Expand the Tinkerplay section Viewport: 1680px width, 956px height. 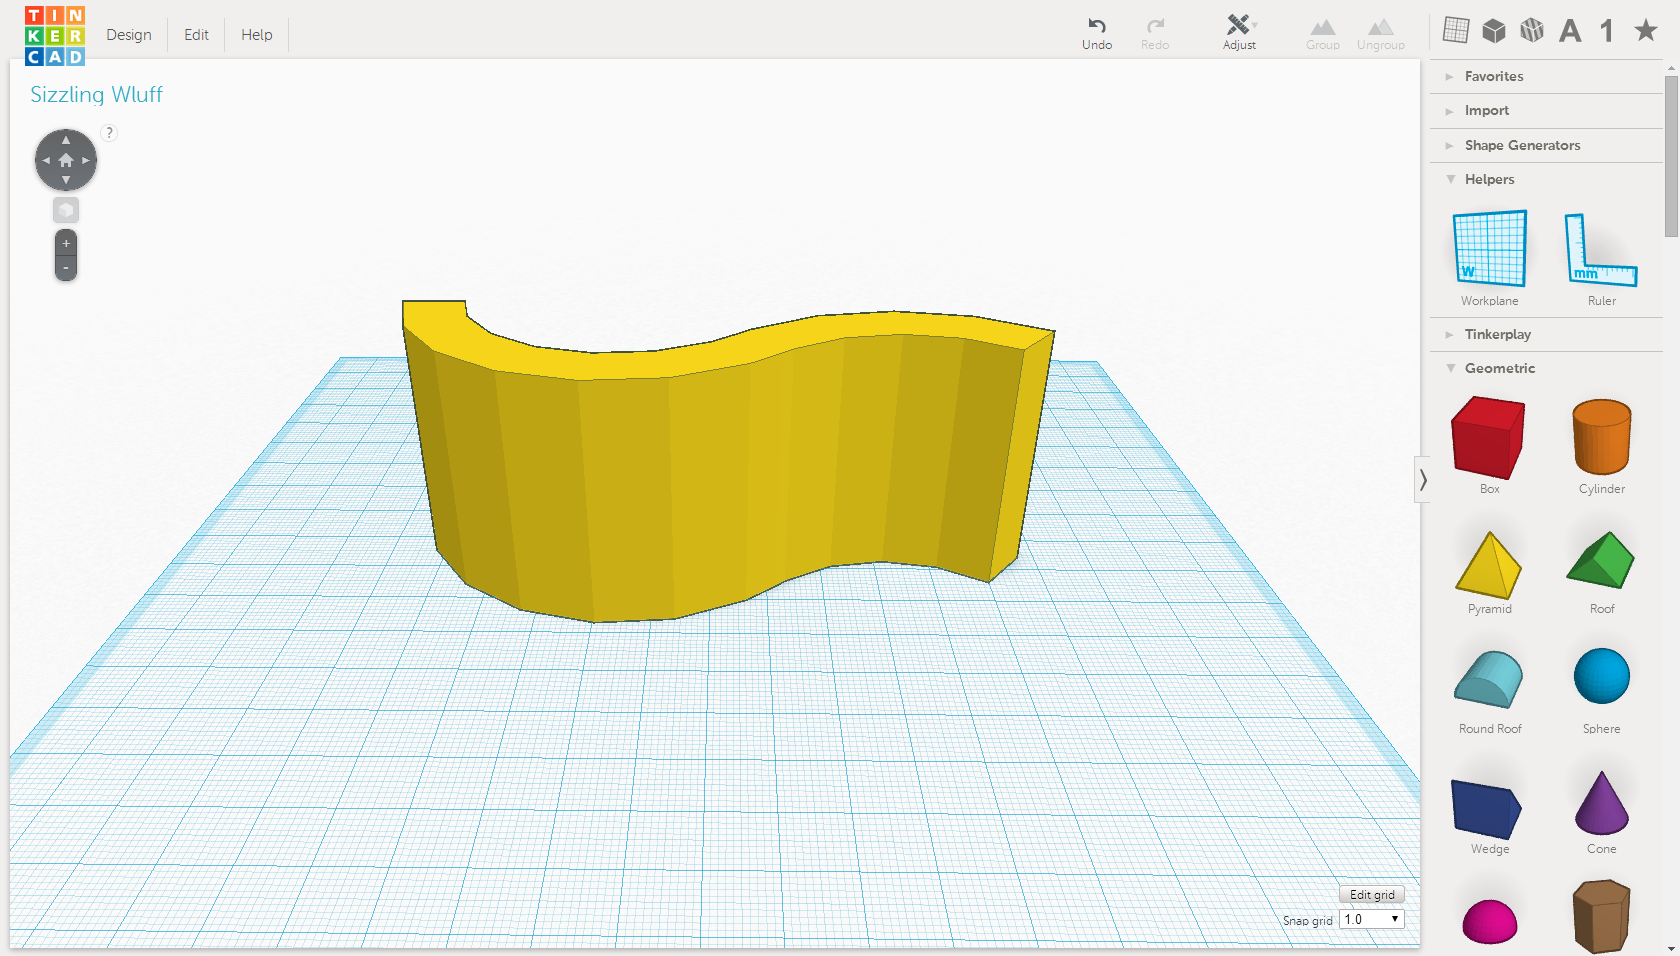(x=1498, y=334)
